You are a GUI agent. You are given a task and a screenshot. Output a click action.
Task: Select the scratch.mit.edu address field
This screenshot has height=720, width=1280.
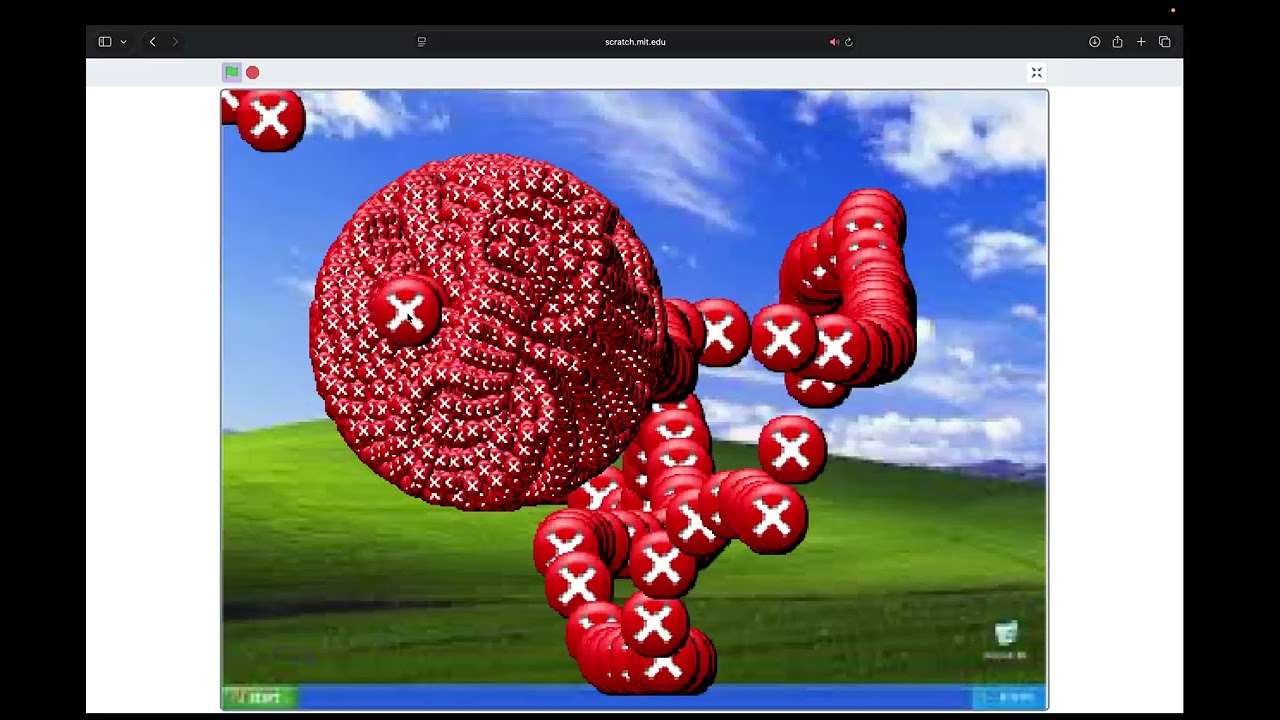pyautogui.click(x=635, y=42)
